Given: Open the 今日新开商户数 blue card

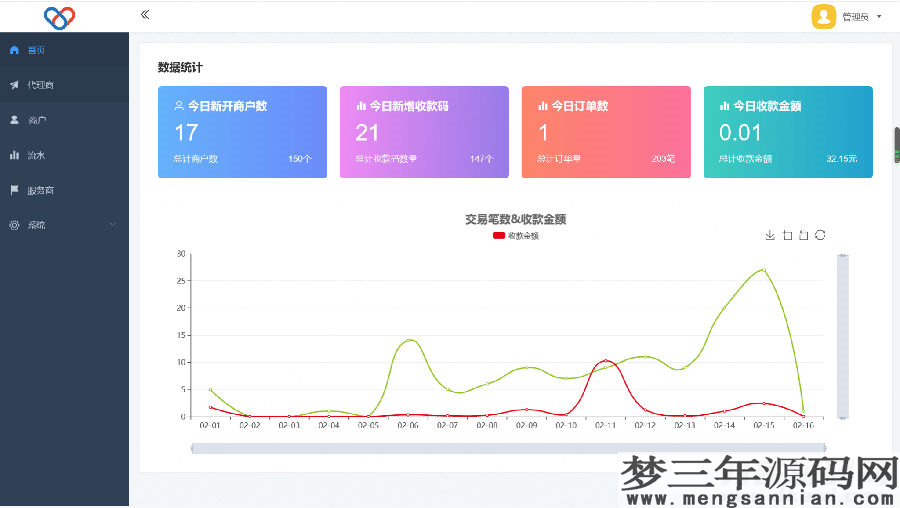Looking at the screenshot, I should 242,132.
